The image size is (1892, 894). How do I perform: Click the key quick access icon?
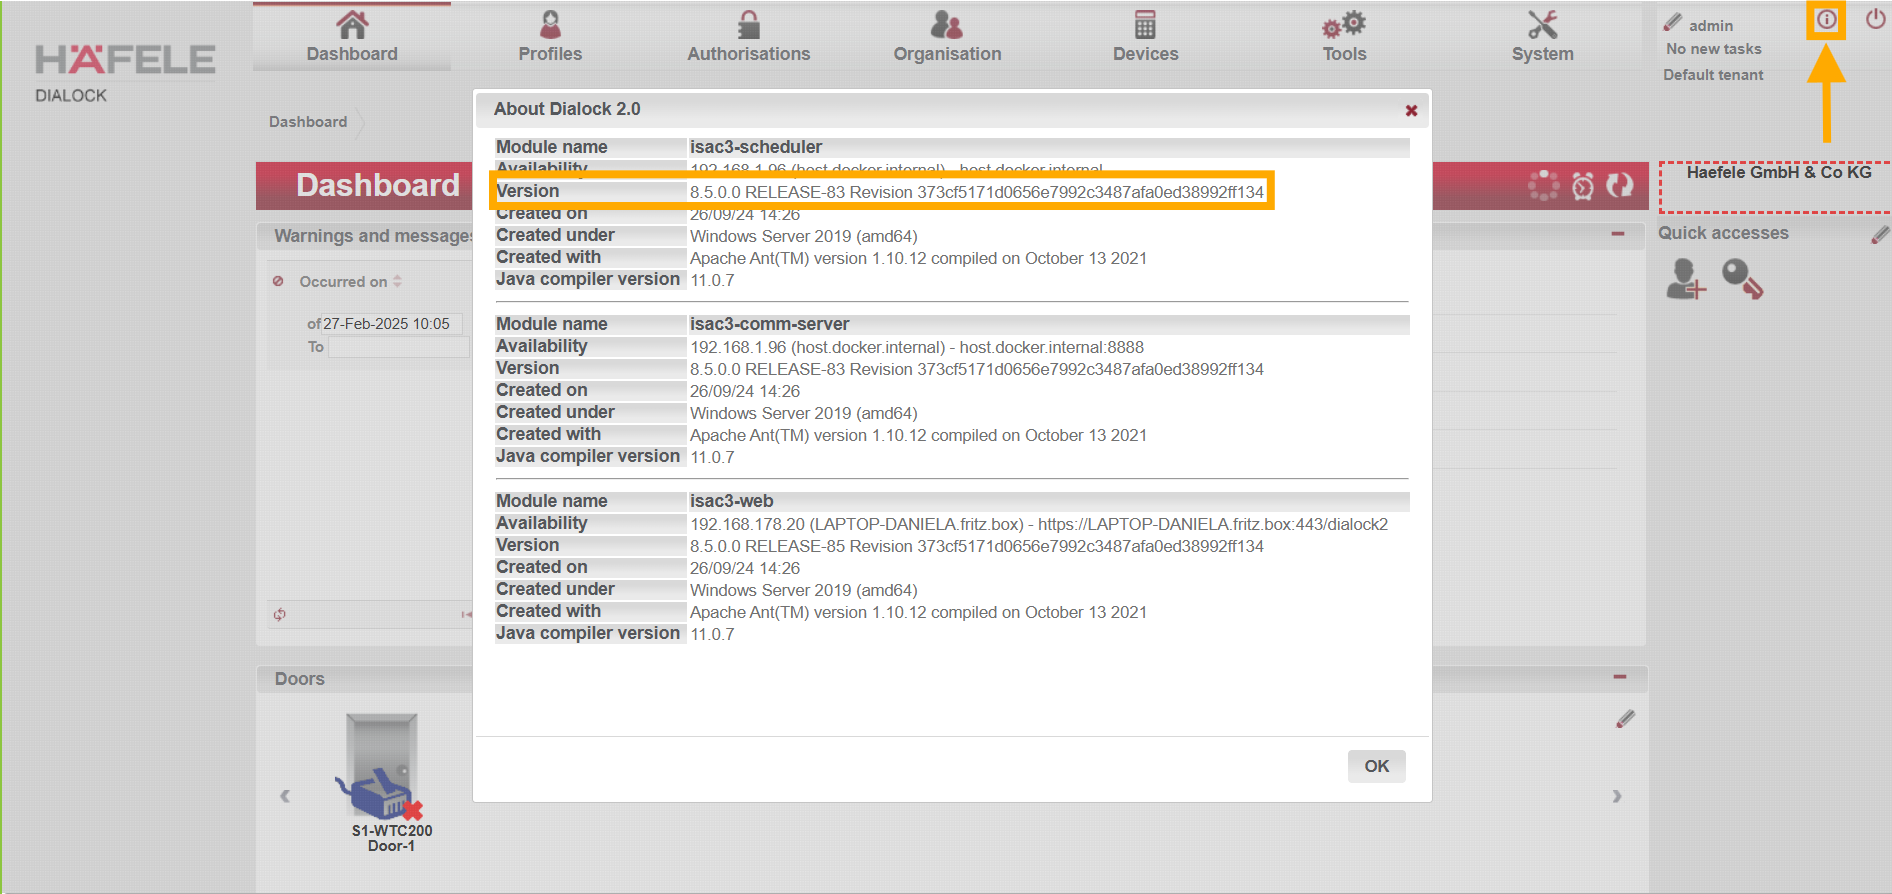coord(1742,279)
